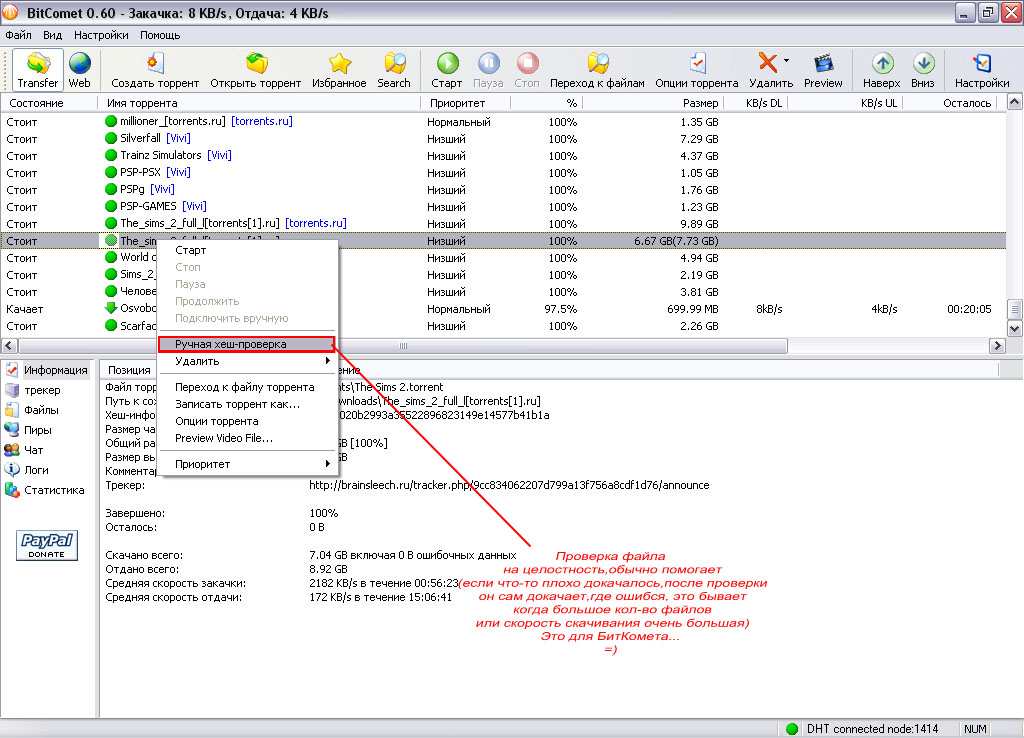
Task: Open [Vivi] link next to PSP-PSX
Action: point(178,172)
